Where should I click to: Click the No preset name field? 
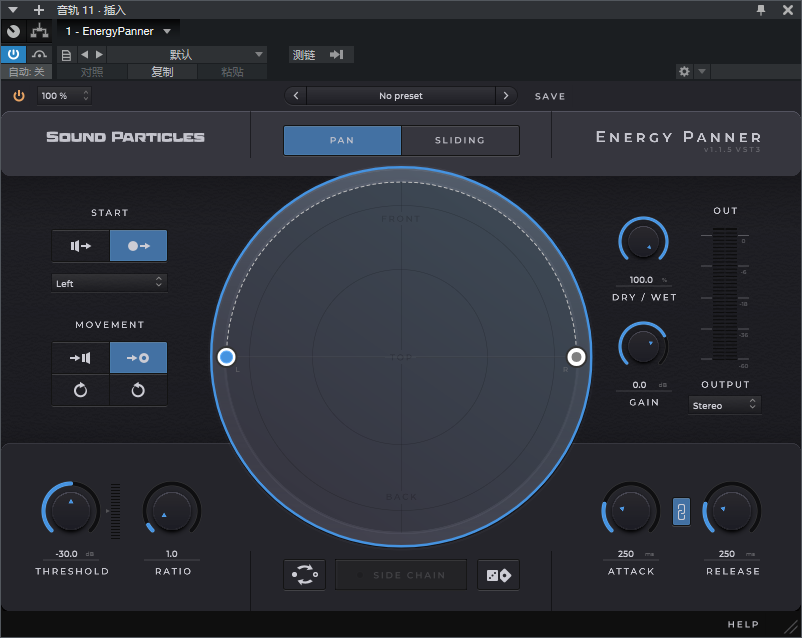coord(401,96)
